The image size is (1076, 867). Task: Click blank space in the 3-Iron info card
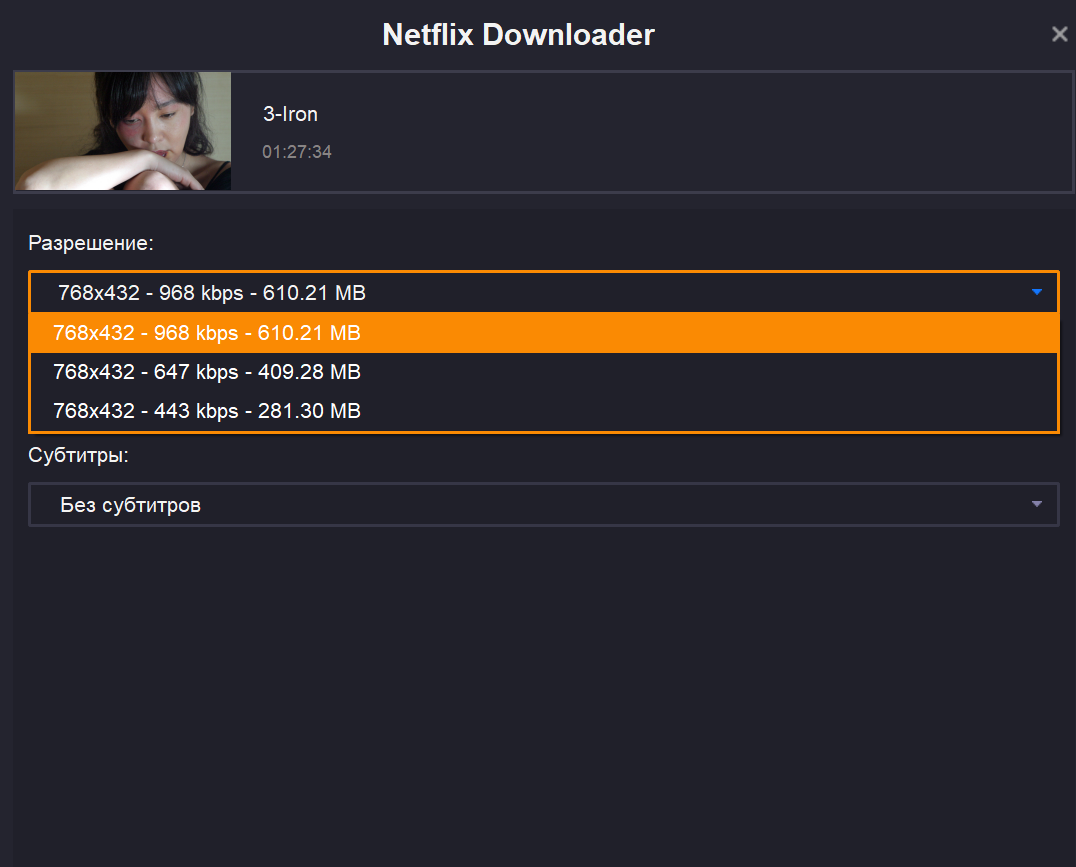tap(700, 131)
